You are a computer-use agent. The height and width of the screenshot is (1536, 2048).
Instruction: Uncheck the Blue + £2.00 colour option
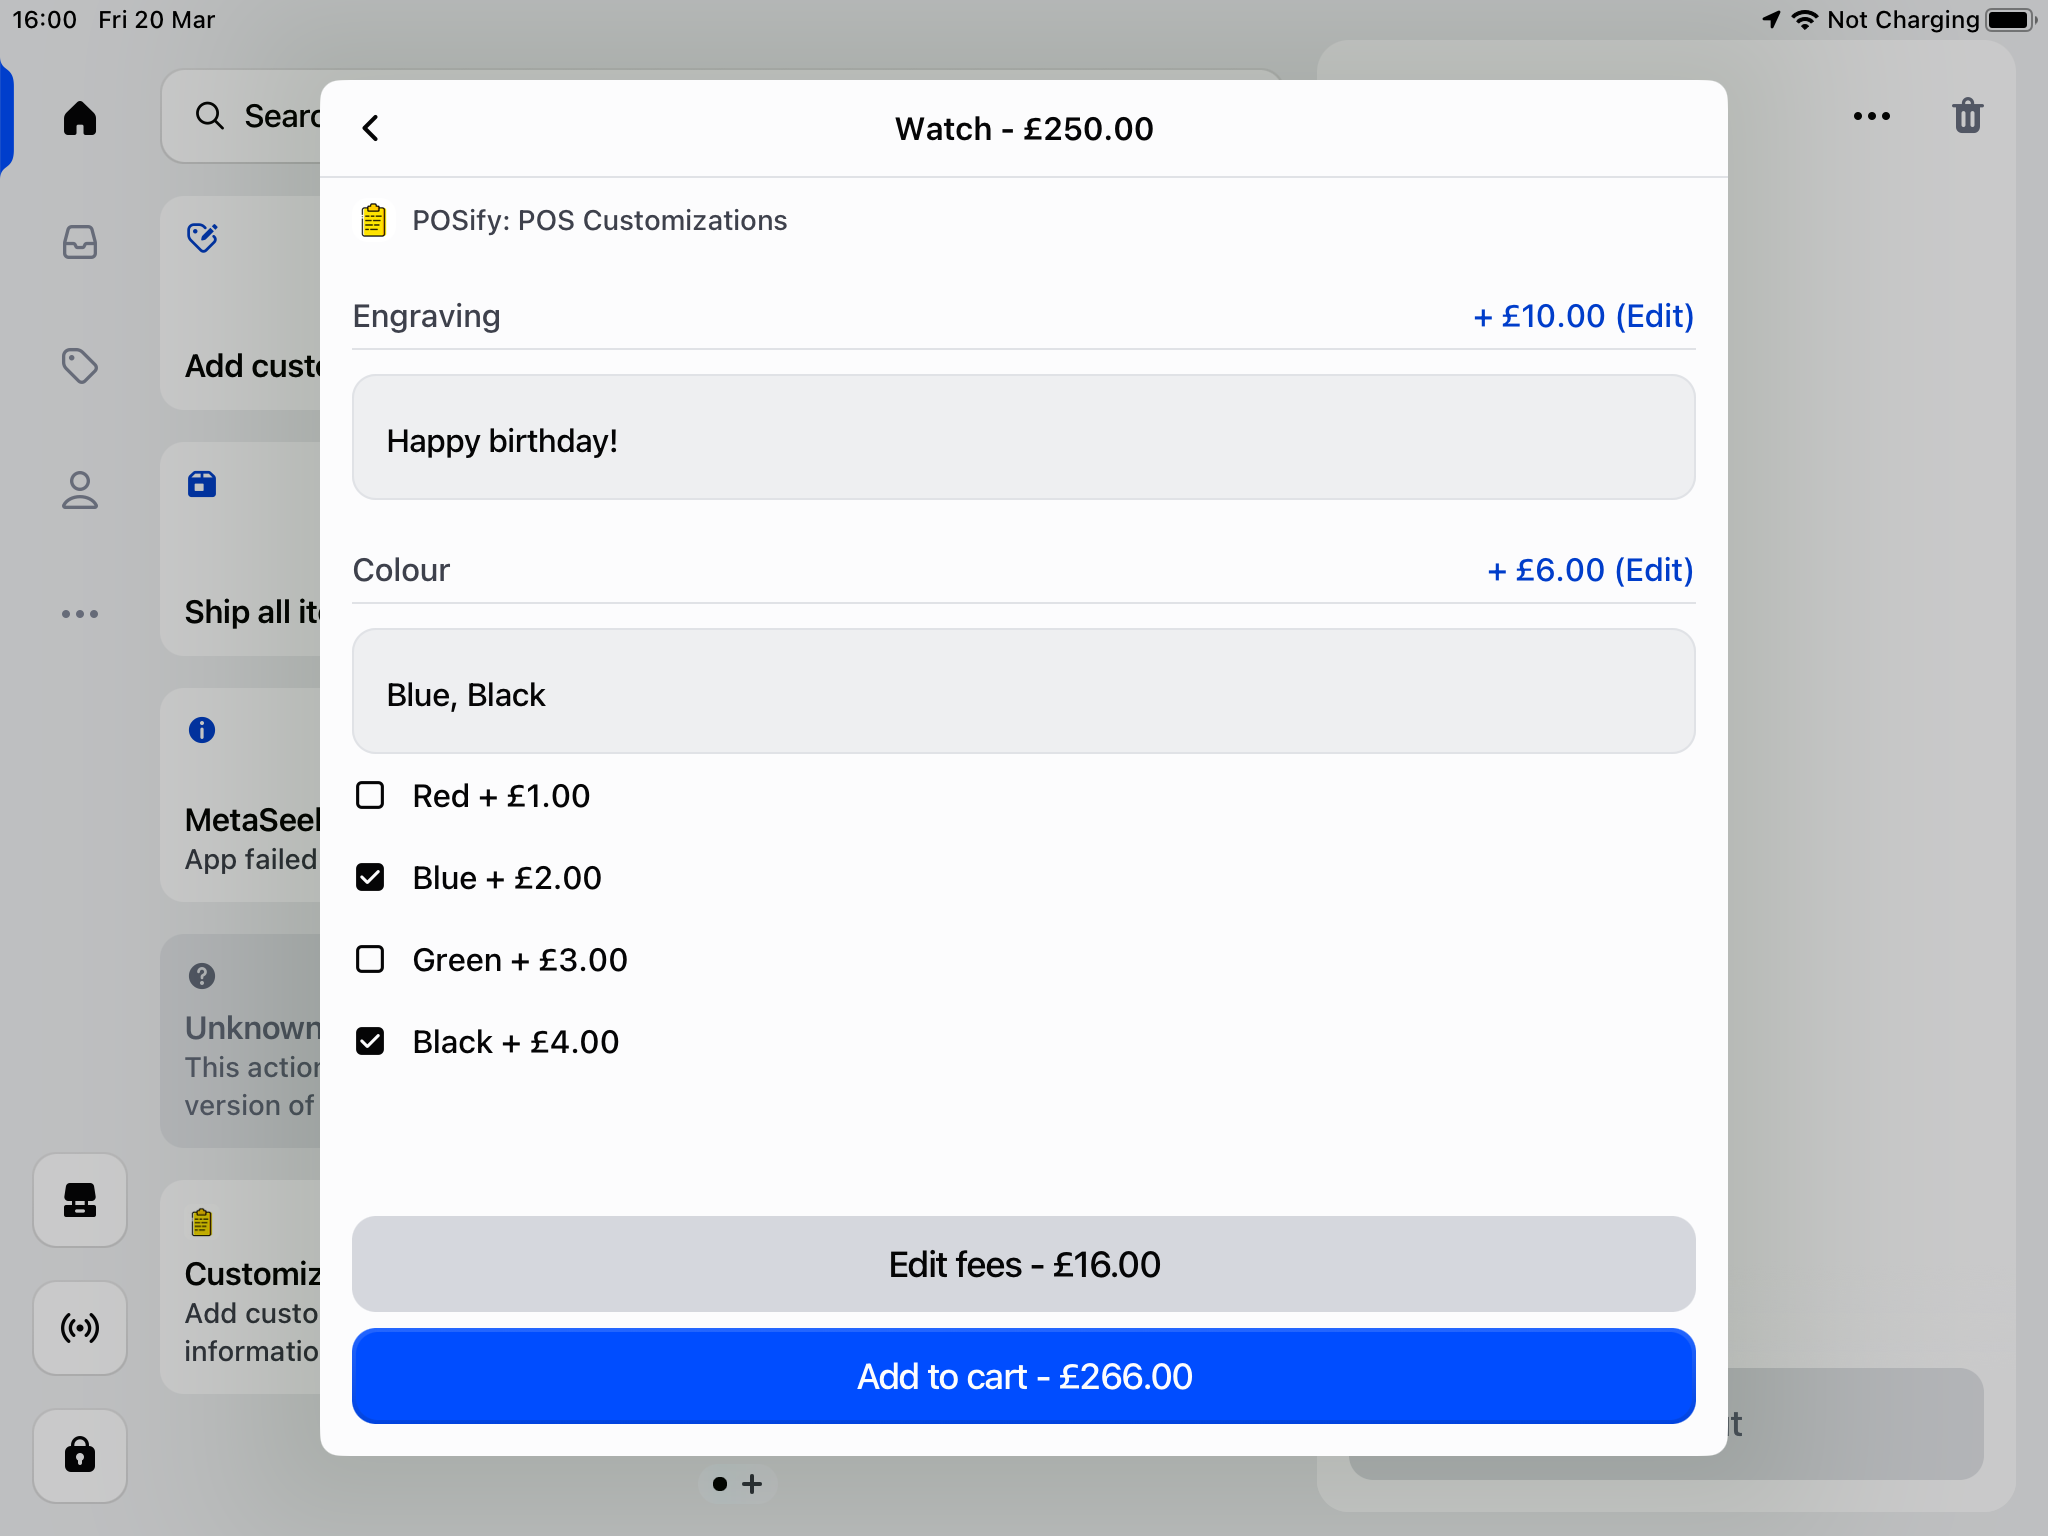tap(370, 877)
